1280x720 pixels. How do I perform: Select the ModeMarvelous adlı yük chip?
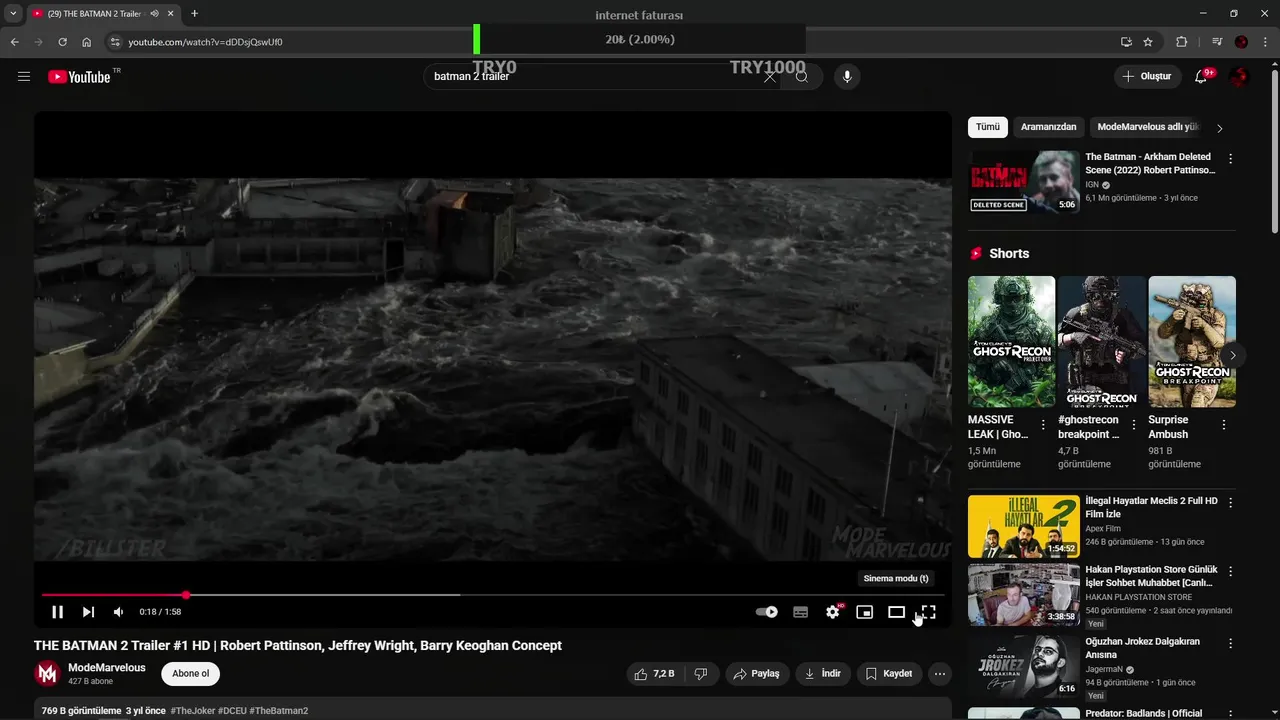[x=1147, y=127]
